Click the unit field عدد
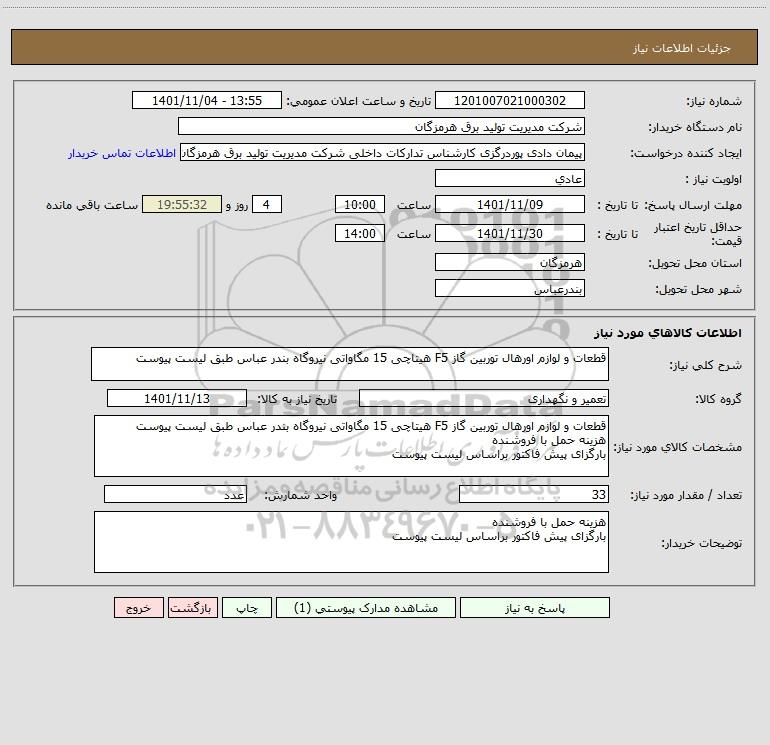Viewport: 770px width, 745px height. (175, 495)
